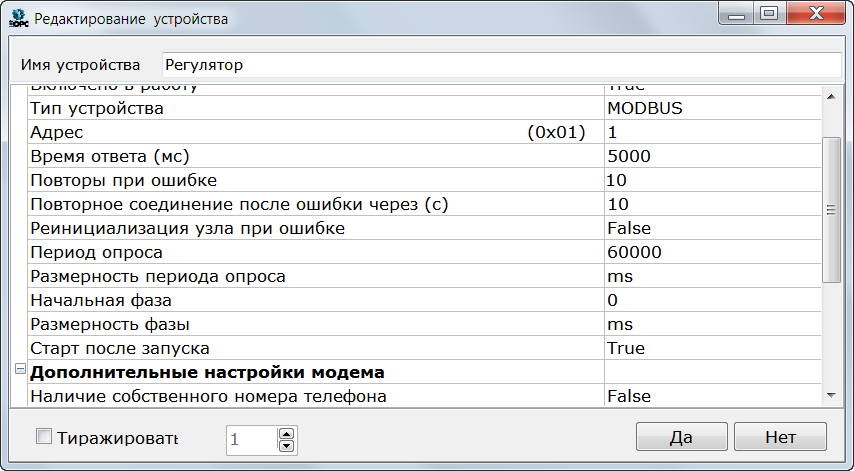
Task: Click the Период опроса label
Action: click(96, 252)
